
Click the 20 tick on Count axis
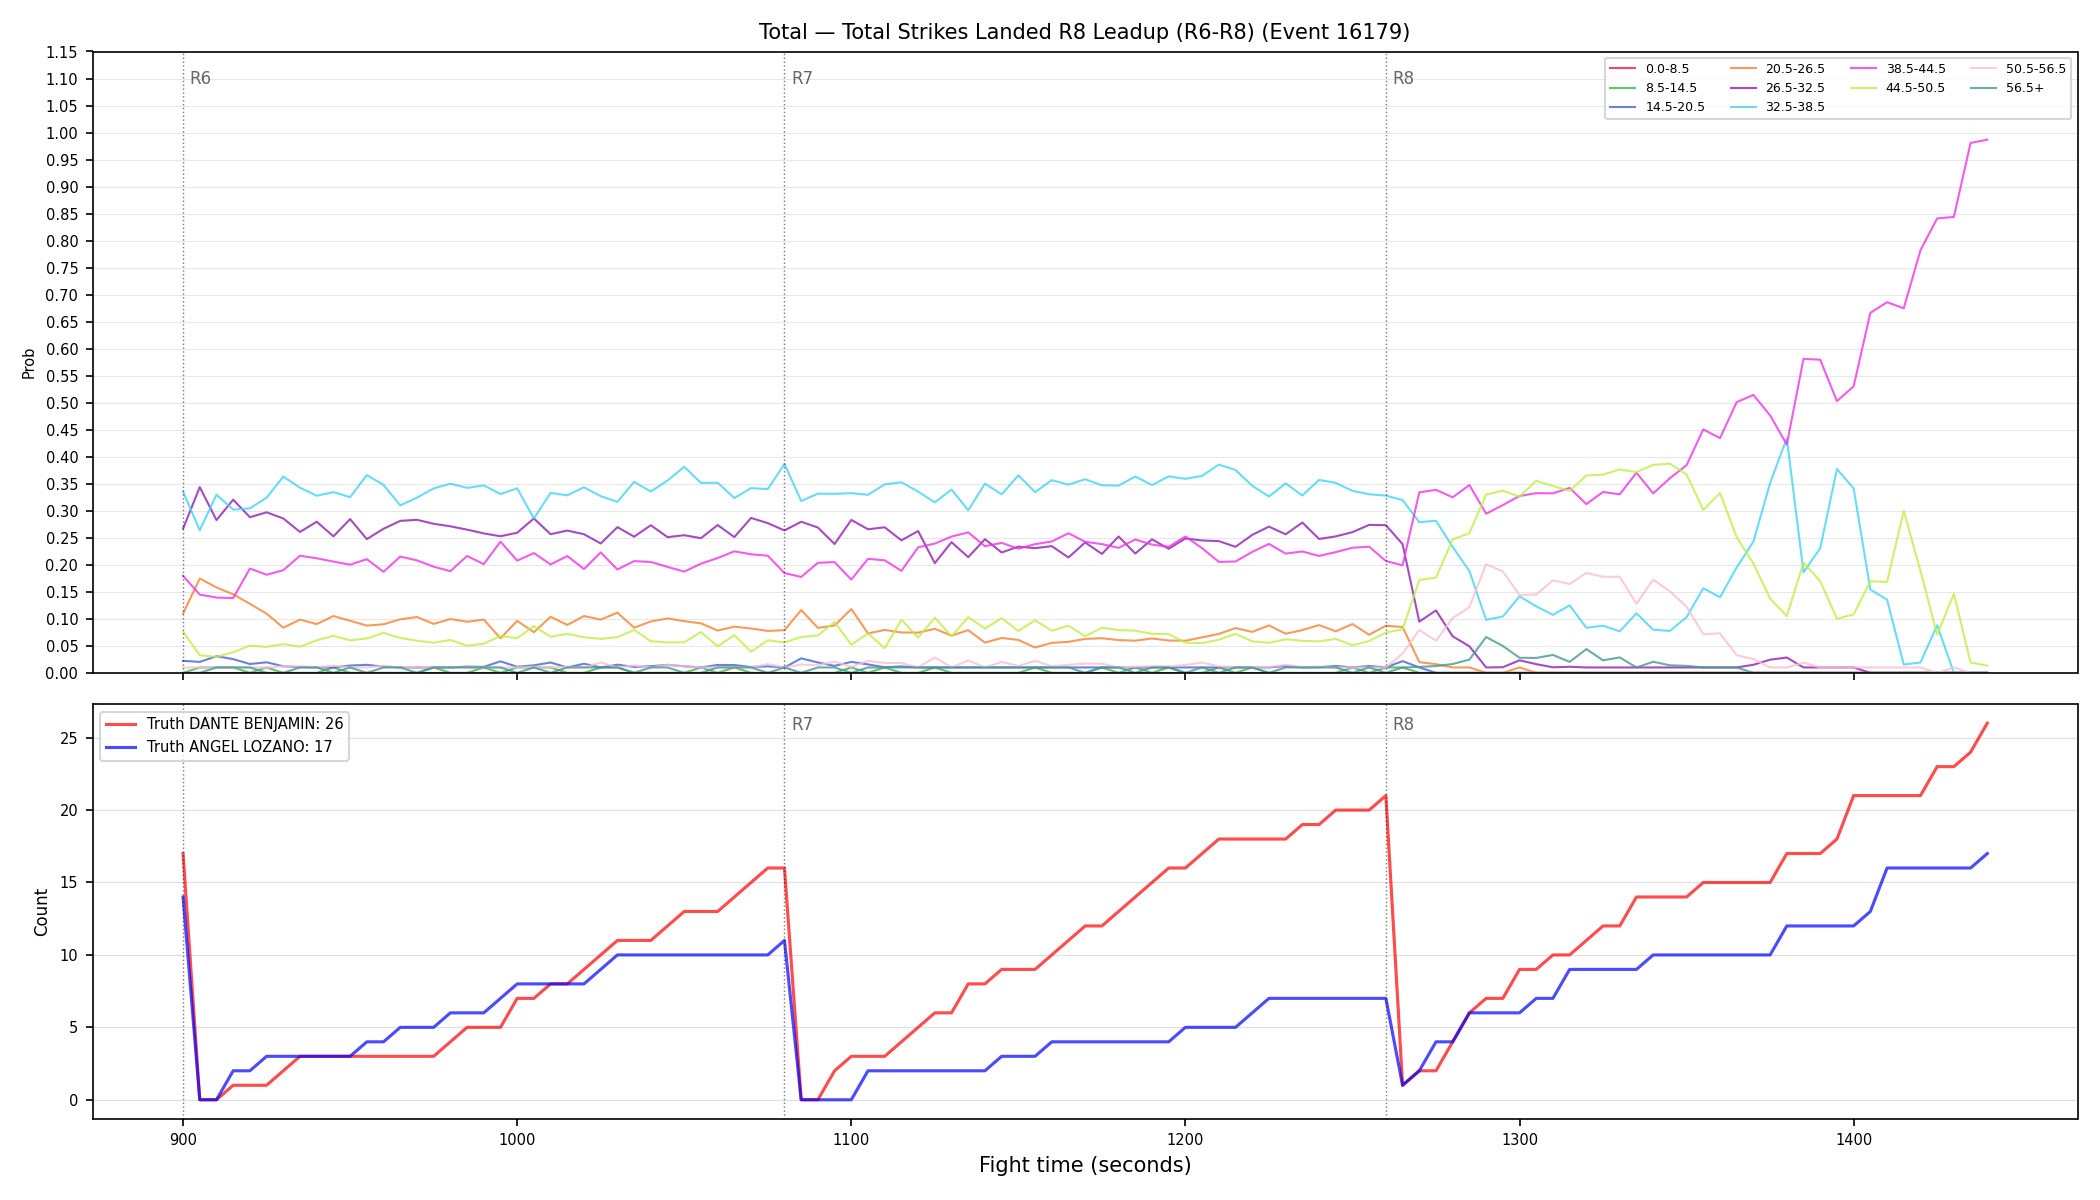tap(69, 810)
